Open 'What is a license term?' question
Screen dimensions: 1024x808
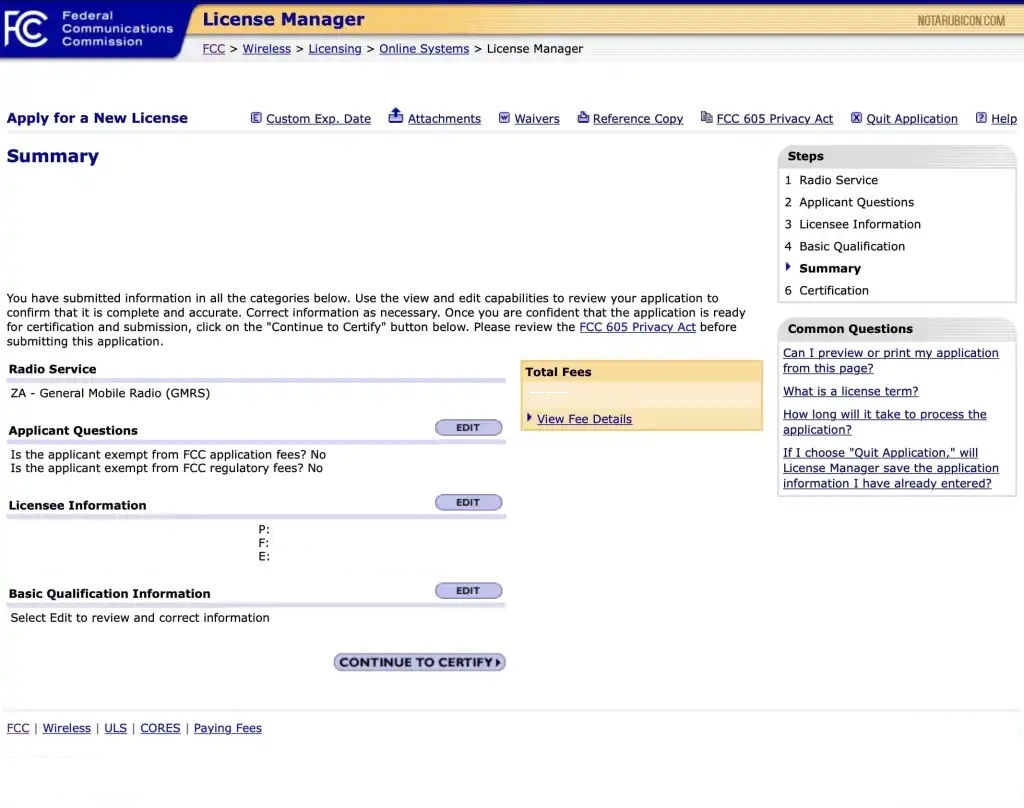[850, 391]
